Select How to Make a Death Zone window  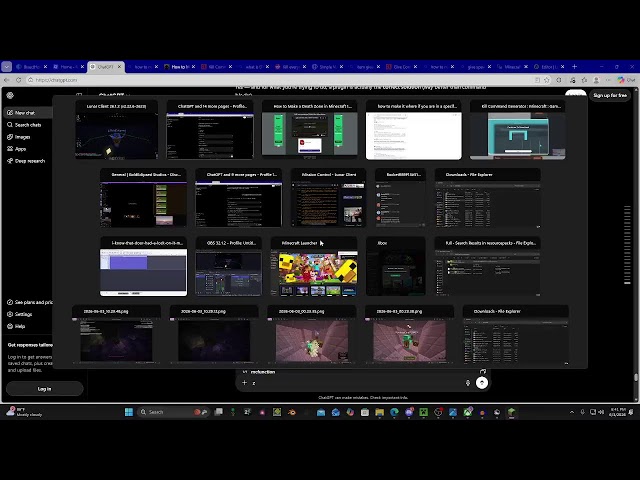coord(309,130)
